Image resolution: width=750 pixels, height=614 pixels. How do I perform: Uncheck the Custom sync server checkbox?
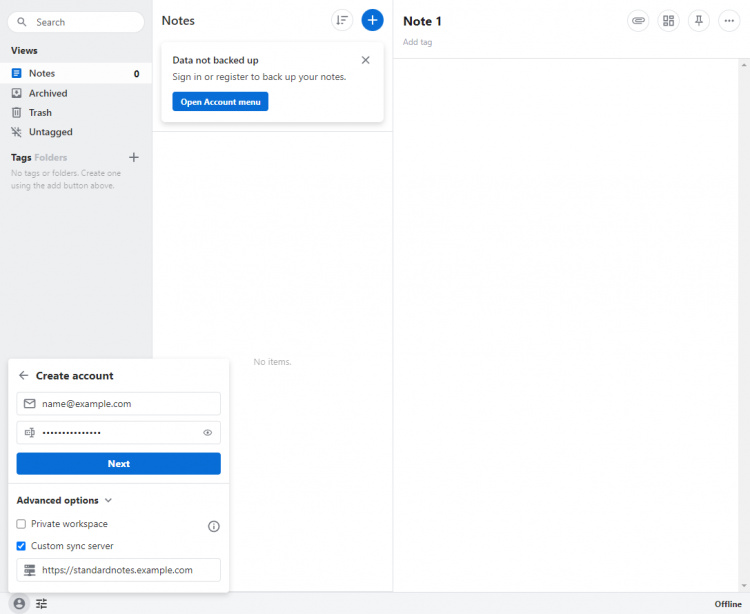pos(22,546)
